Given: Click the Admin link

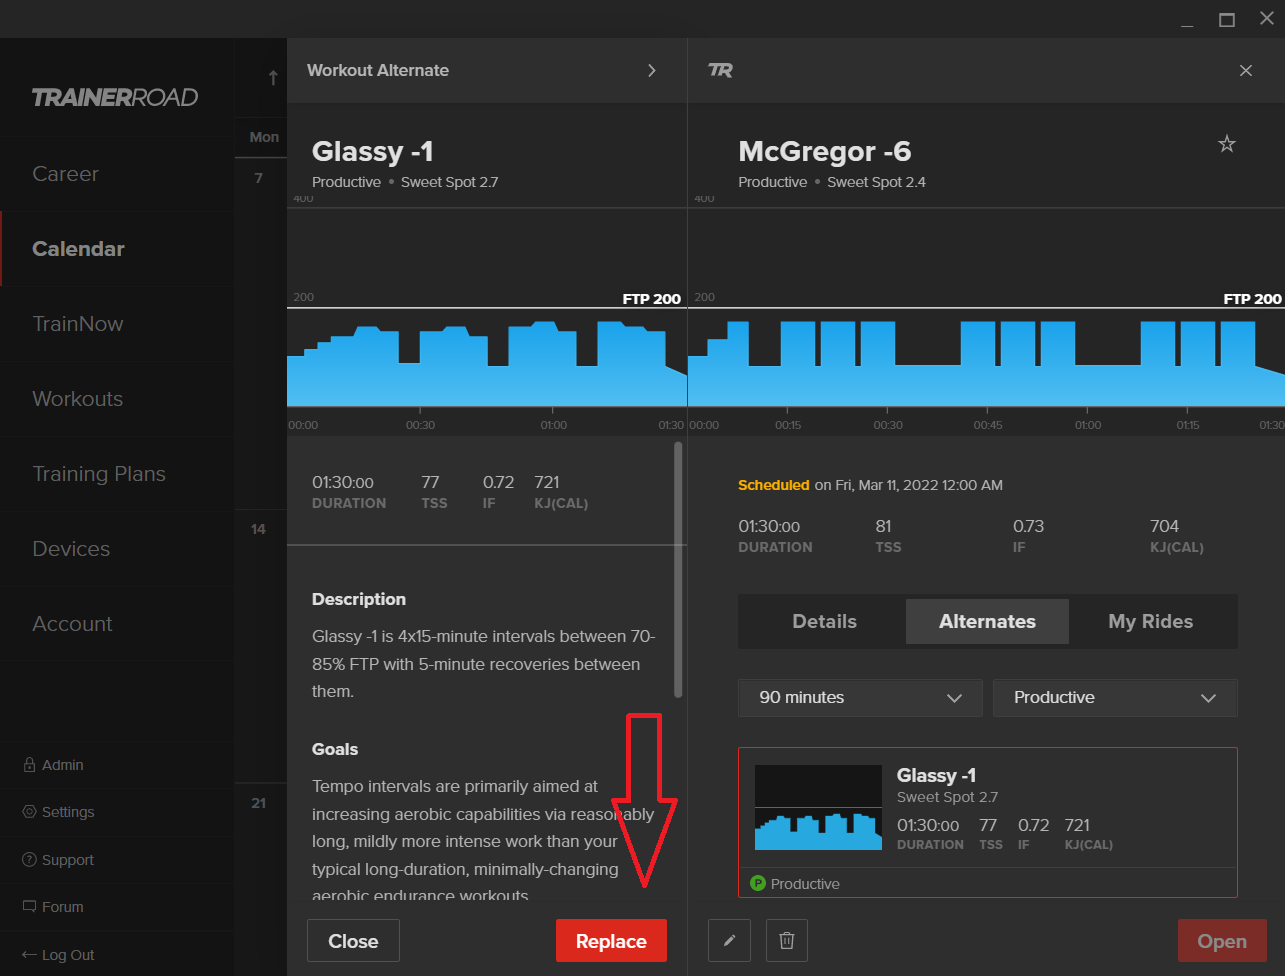Looking at the screenshot, I should pyautogui.click(x=63, y=765).
